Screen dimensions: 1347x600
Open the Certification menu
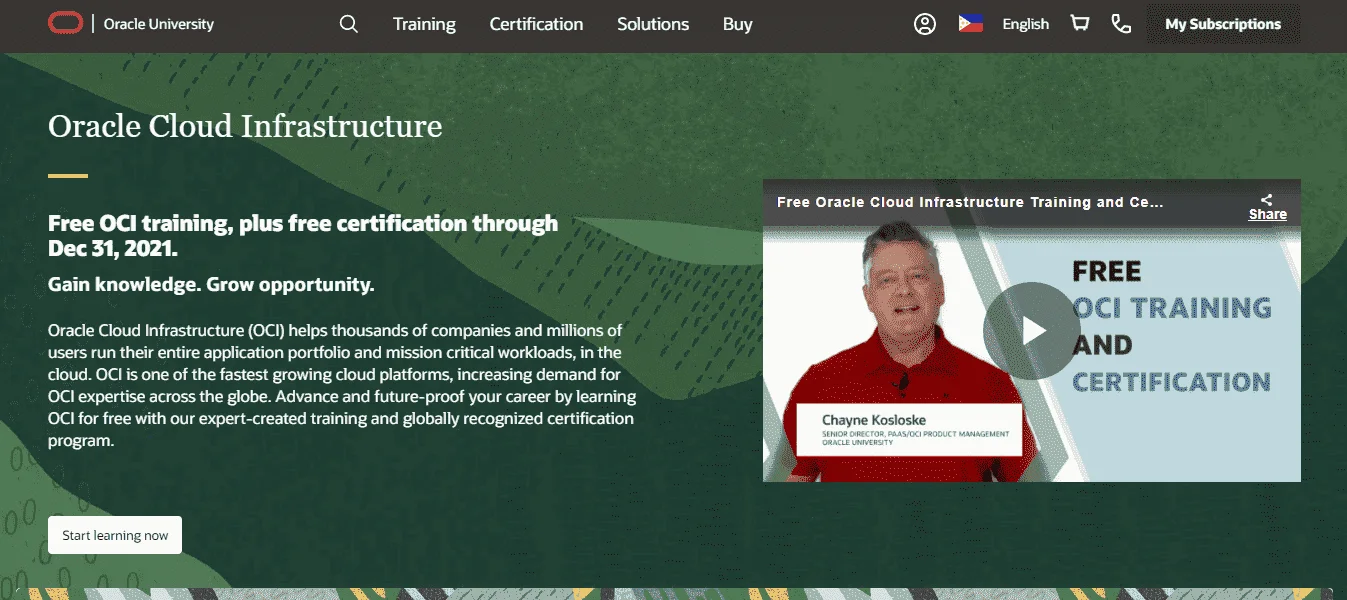[x=536, y=24]
